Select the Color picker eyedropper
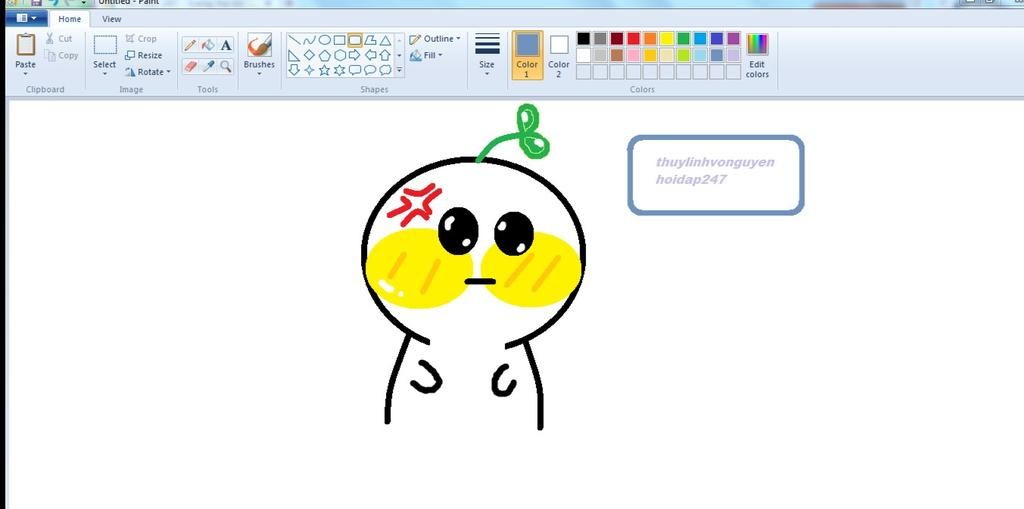Viewport: 1024px width, 509px height. (x=208, y=66)
